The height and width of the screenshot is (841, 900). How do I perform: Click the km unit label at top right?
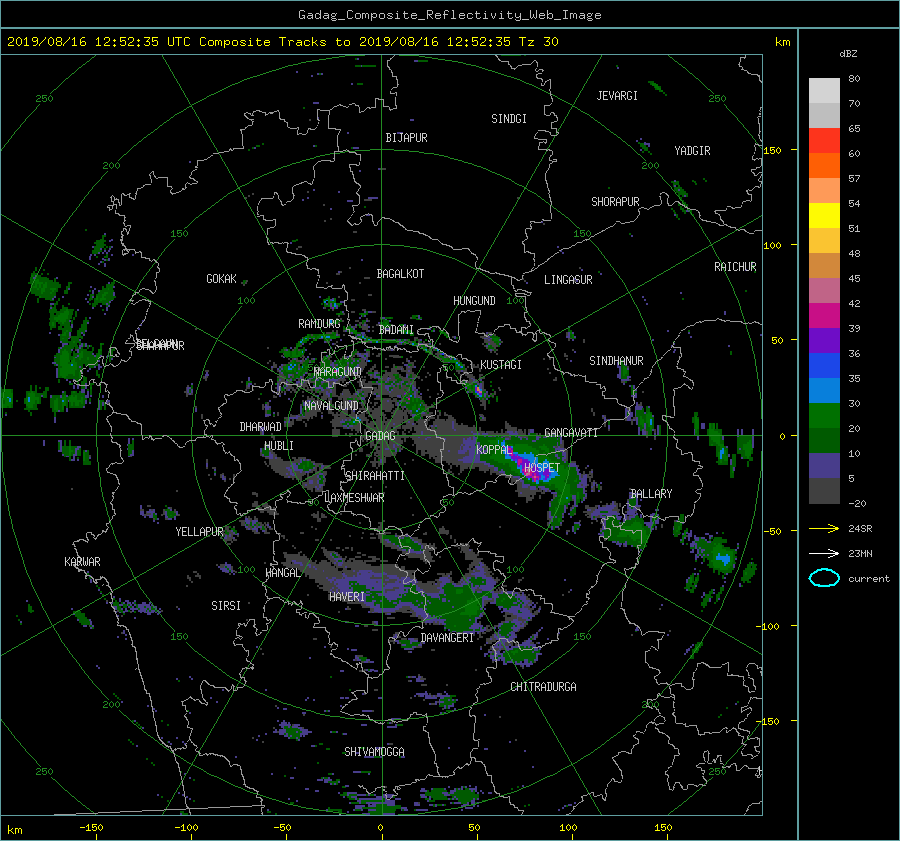782,42
